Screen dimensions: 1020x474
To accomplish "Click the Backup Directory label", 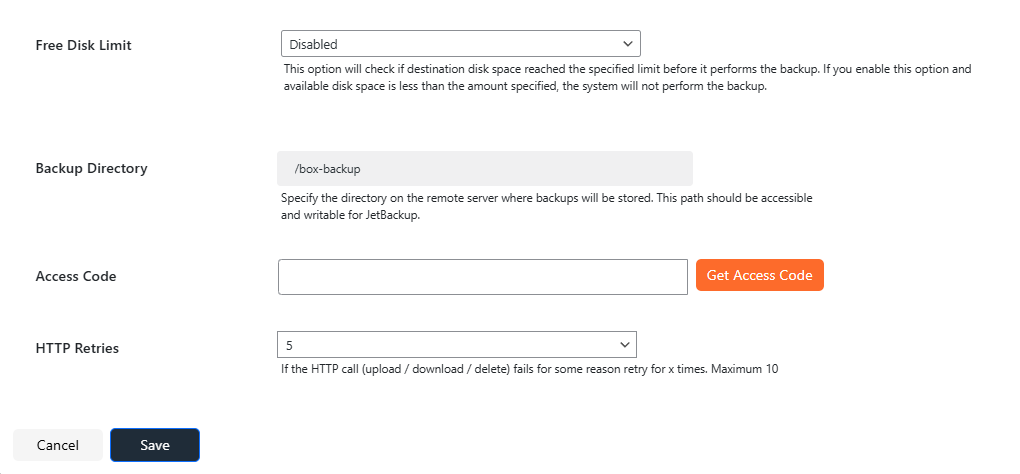I will tap(92, 168).
